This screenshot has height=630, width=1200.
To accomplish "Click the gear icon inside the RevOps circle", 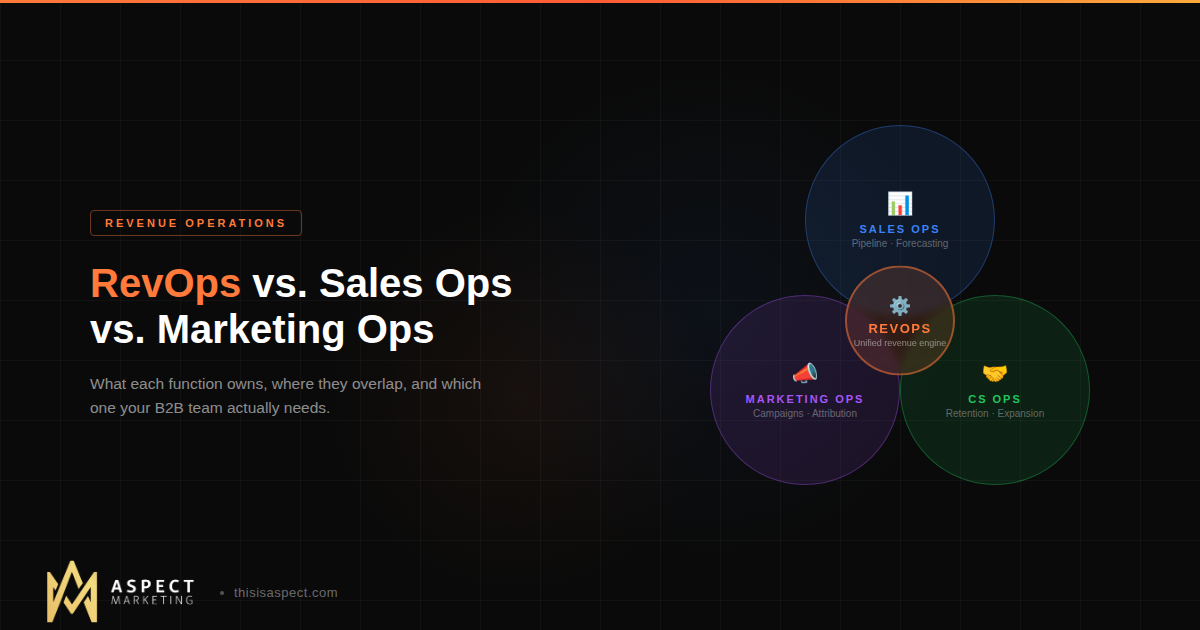I will (x=899, y=305).
